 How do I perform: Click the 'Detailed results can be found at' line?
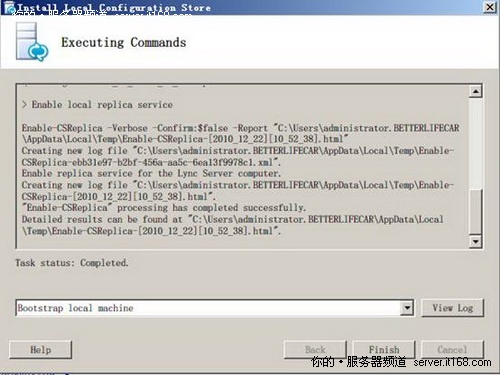coord(233,219)
